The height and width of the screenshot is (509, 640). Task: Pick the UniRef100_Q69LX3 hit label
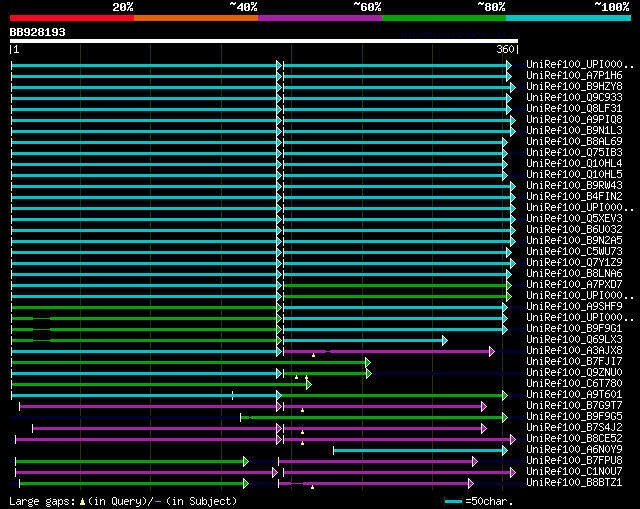[x=574, y=340]
